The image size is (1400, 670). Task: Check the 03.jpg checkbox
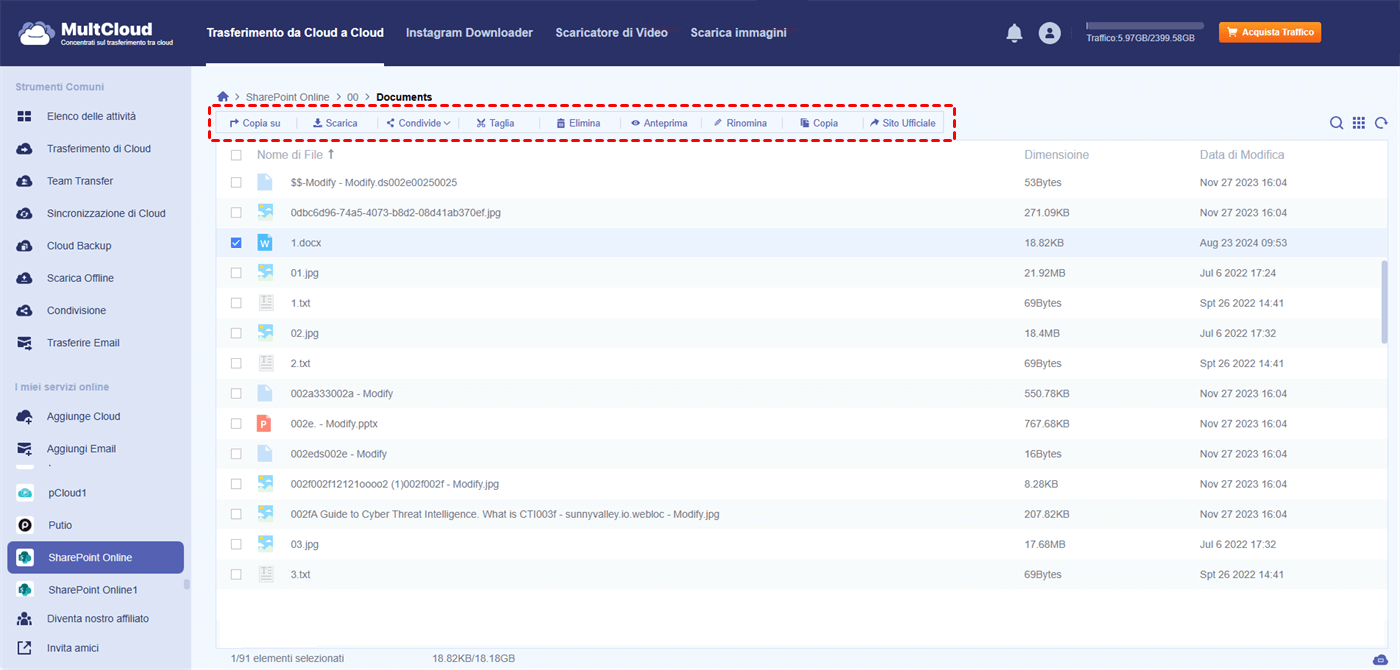coord(236,544)
